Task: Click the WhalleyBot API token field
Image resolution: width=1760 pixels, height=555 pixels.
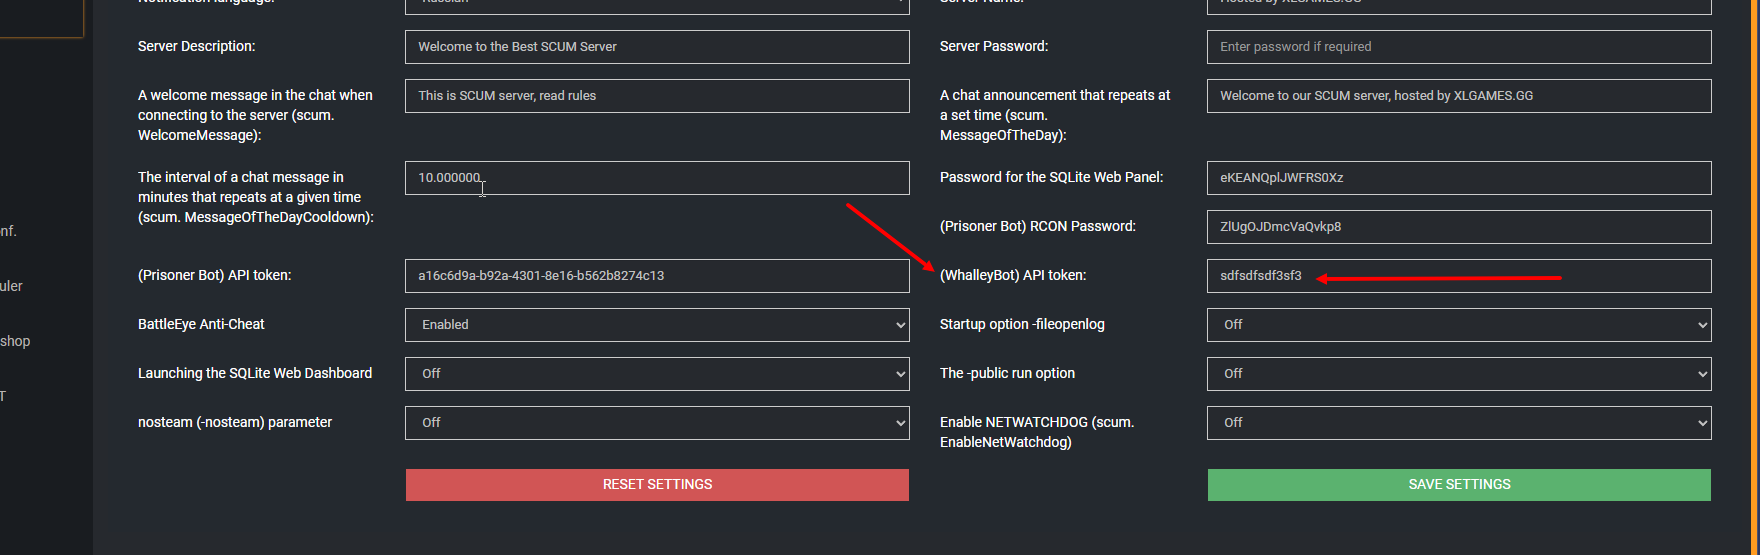Action: point(1459,276)
